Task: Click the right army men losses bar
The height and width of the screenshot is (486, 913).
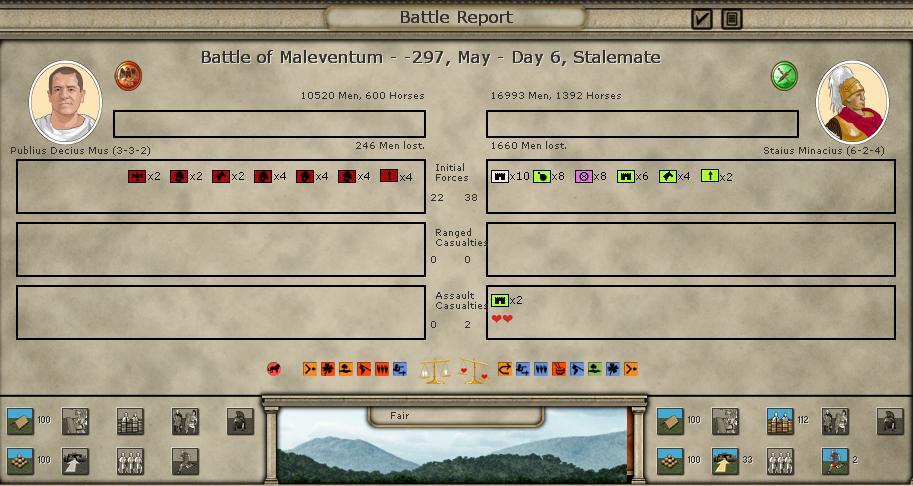Action: (642, 124)
